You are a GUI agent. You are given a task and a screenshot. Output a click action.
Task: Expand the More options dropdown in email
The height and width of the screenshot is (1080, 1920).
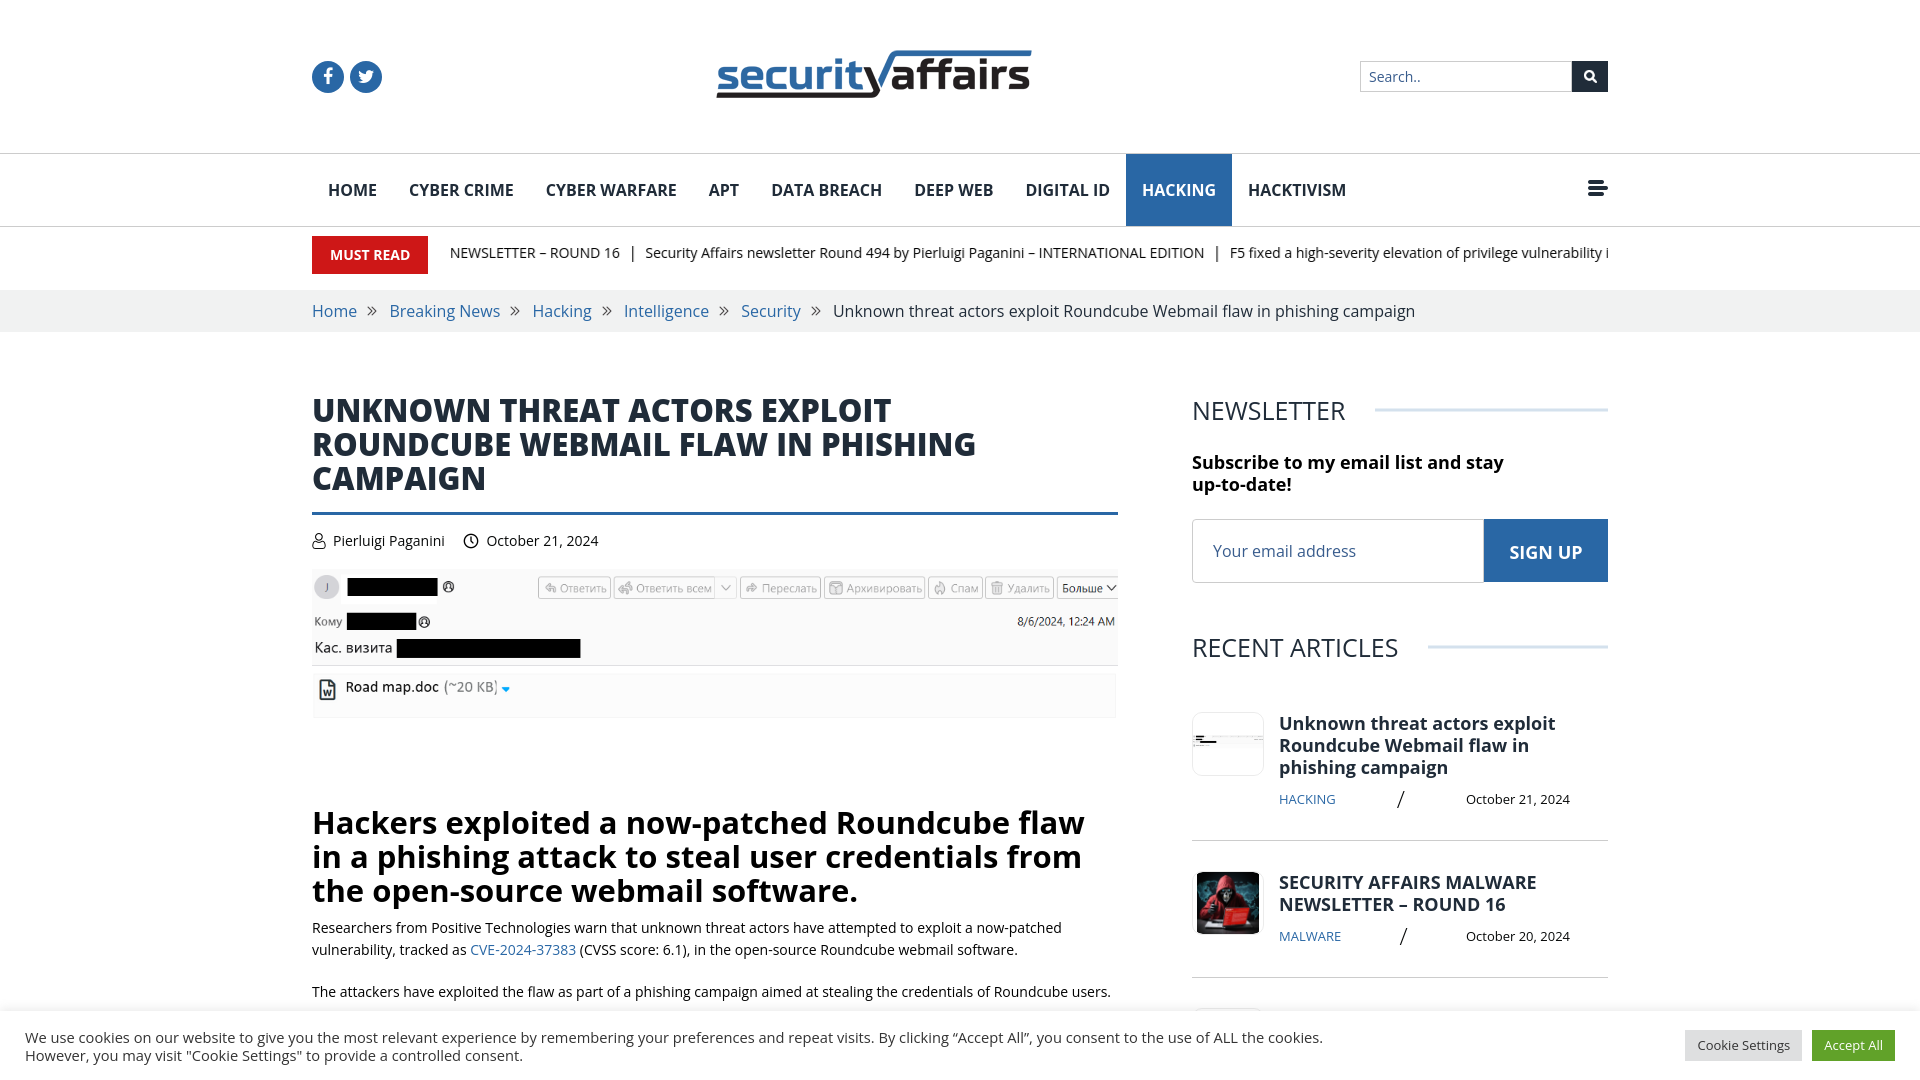pyautogui.click(x=1088, y=588)
